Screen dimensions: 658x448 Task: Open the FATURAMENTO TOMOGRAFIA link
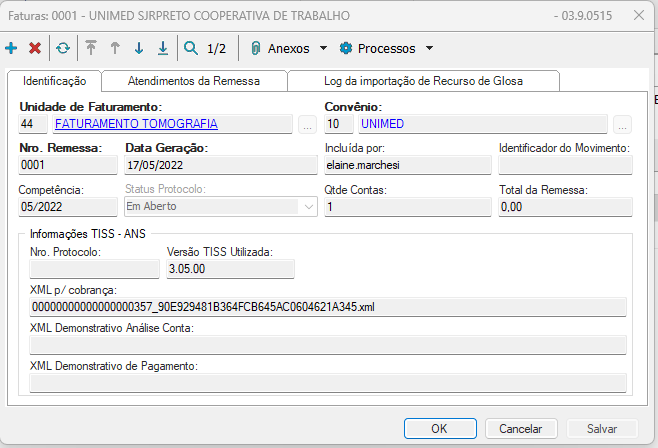tap(136, 124)
